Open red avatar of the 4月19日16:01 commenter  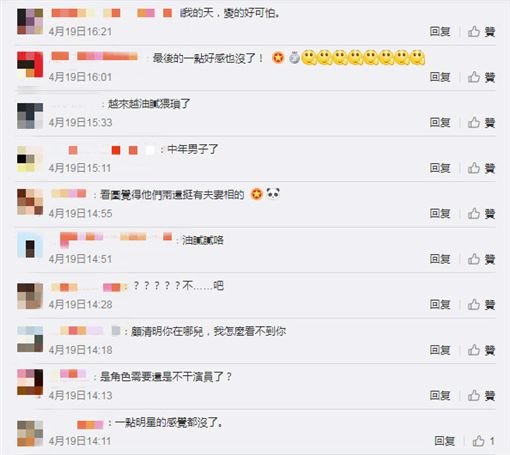30,65
